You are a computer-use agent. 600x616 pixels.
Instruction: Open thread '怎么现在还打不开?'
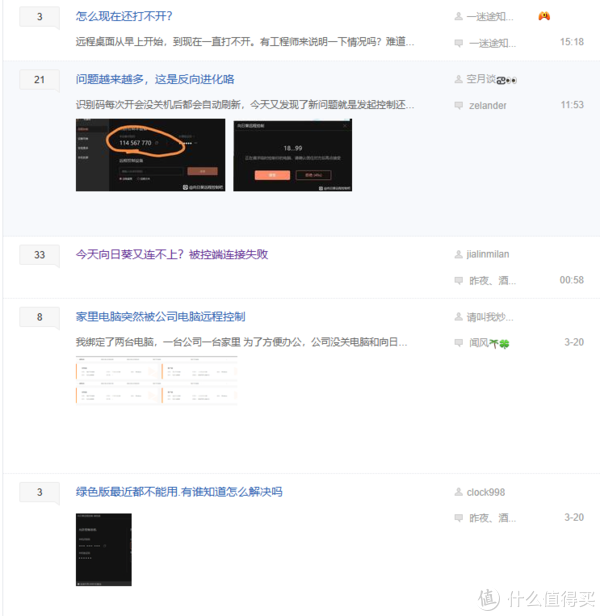124,16
